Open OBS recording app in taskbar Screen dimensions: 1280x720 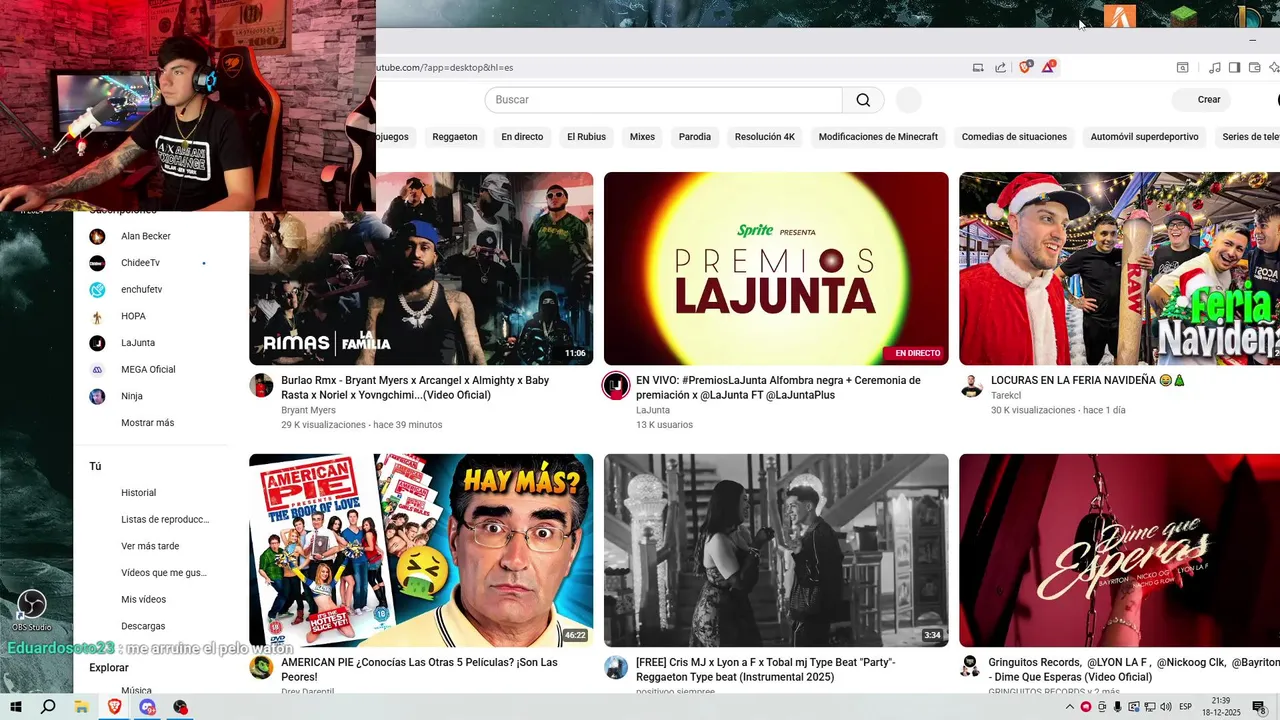coord(181,707)
